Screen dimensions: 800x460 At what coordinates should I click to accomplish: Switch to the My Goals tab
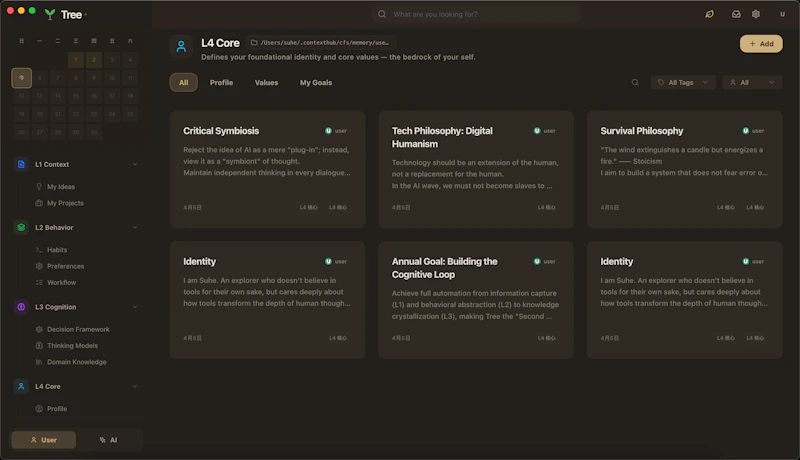pos(316,83)
